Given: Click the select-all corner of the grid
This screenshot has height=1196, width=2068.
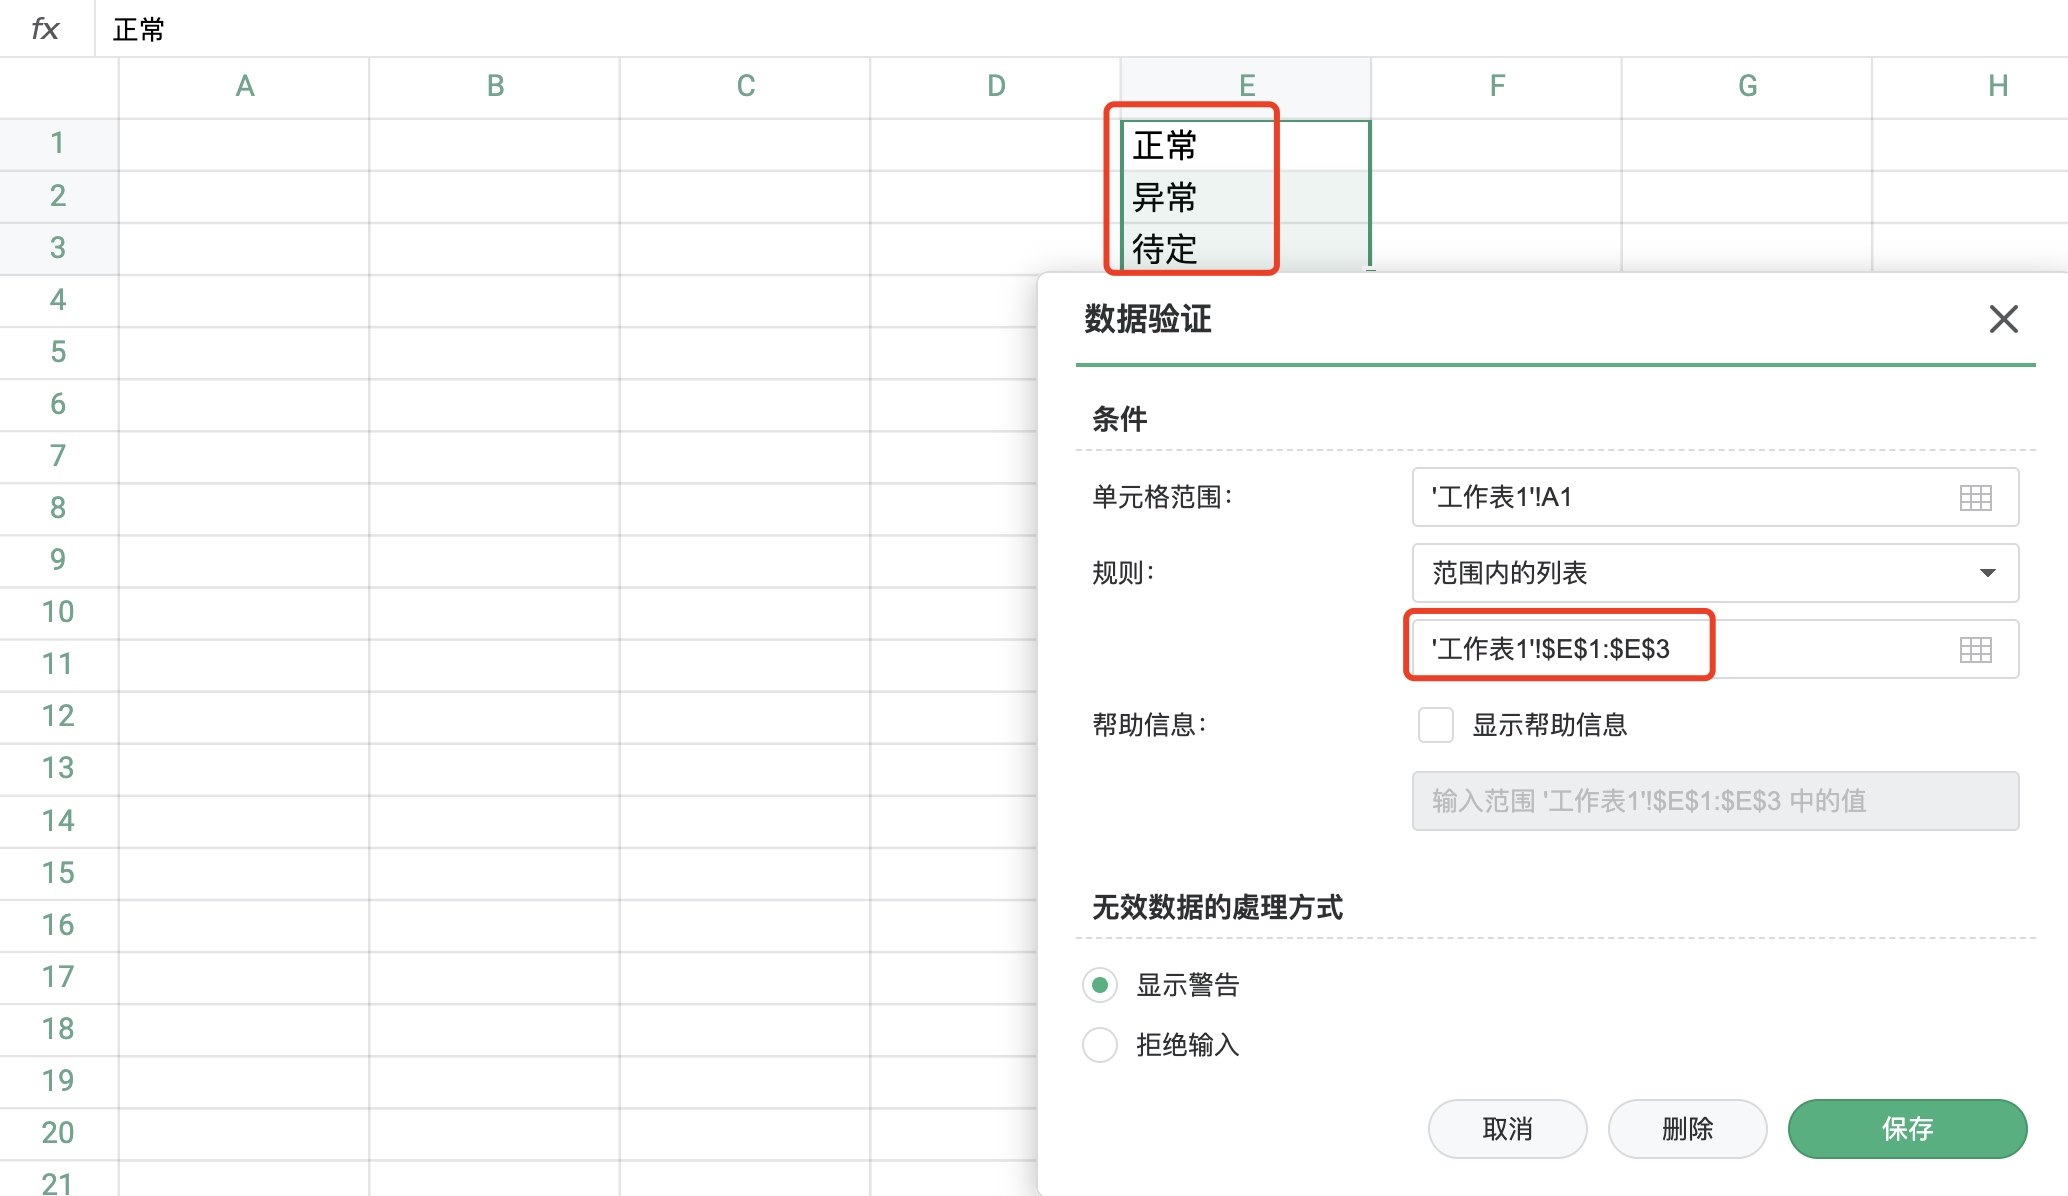Looking at the screenshot, I should coord(59,88).
